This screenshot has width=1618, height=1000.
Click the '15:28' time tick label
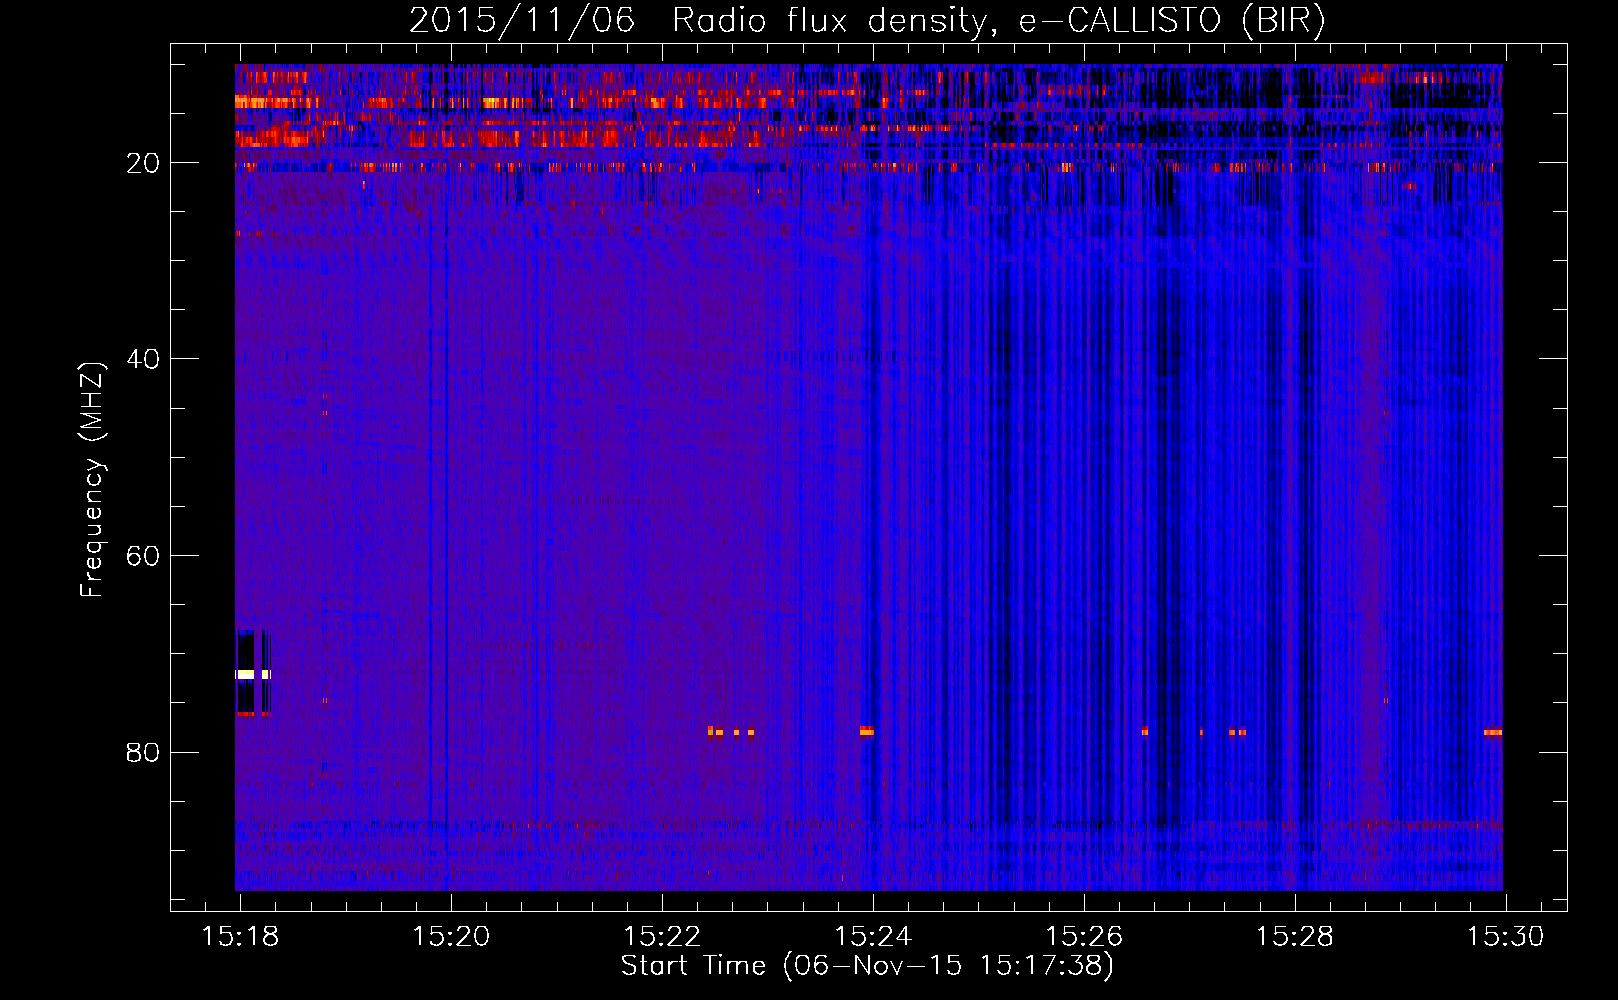pos(1295,937)
